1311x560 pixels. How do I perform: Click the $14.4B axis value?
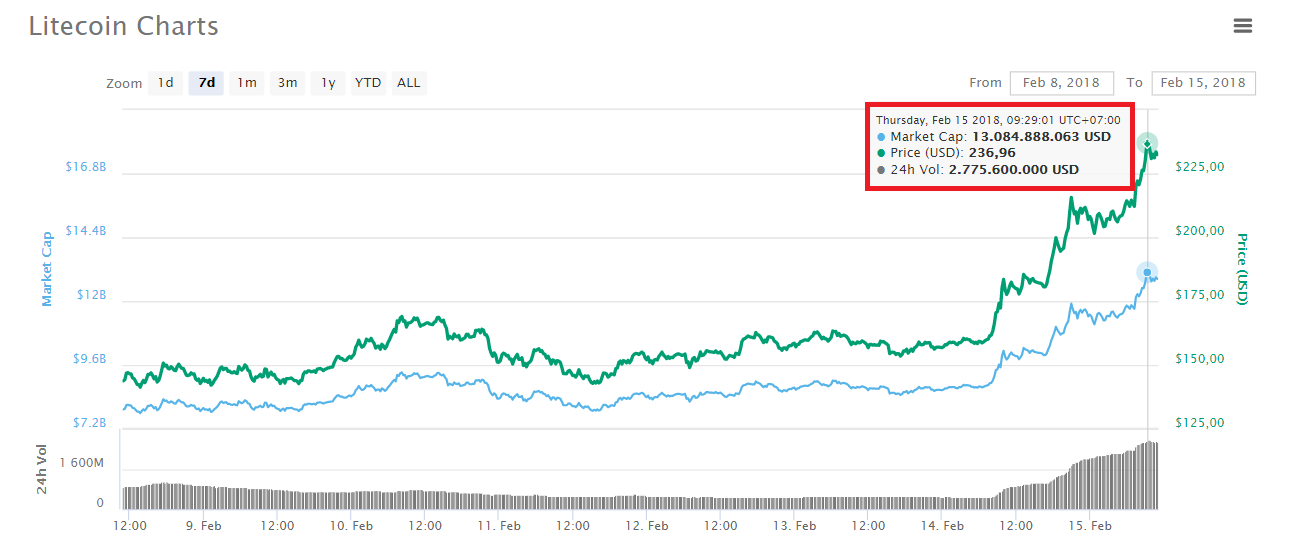click(x=85, y=231)
